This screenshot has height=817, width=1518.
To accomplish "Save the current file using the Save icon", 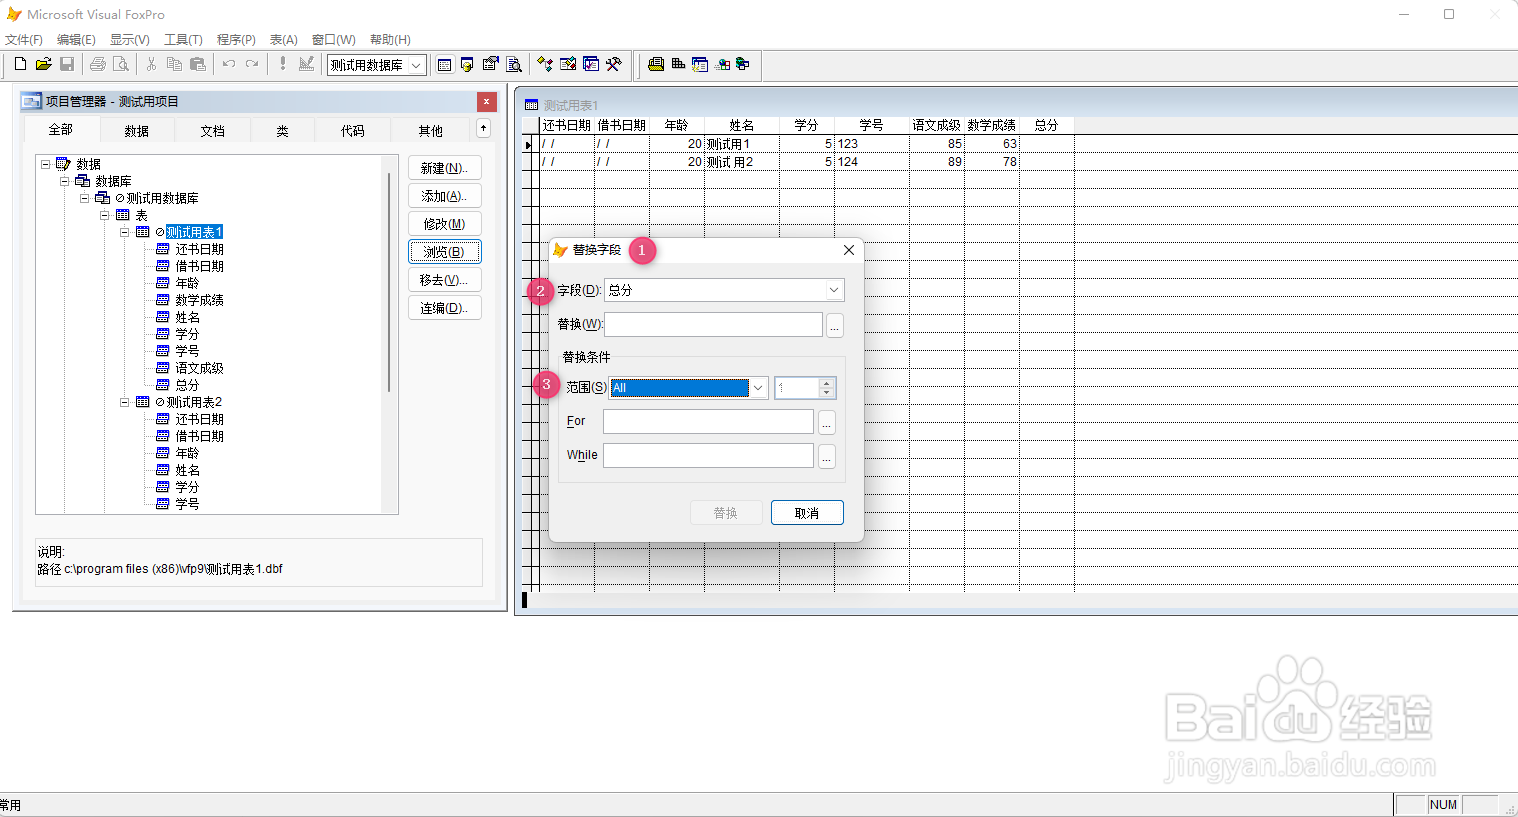I will [x=67, y=64].
